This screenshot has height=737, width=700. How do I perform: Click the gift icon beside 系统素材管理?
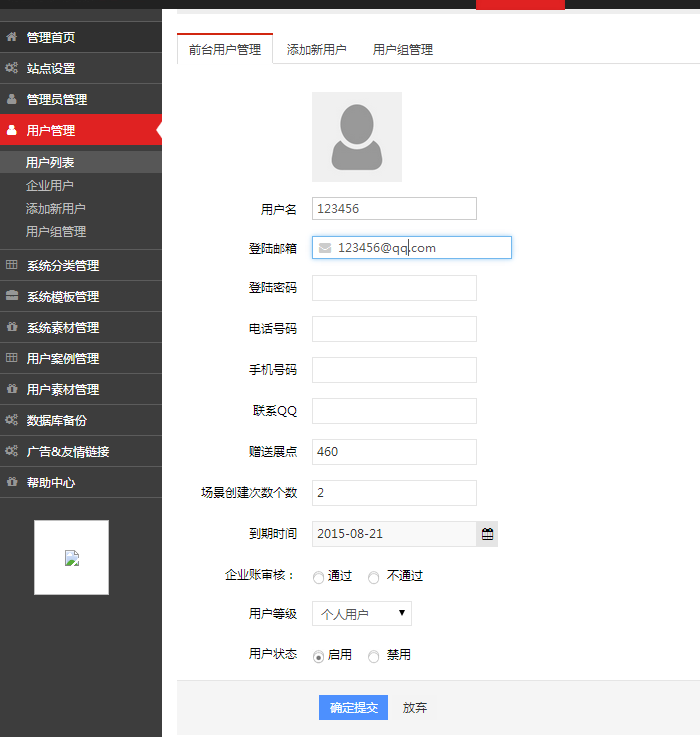coord(12,327)
